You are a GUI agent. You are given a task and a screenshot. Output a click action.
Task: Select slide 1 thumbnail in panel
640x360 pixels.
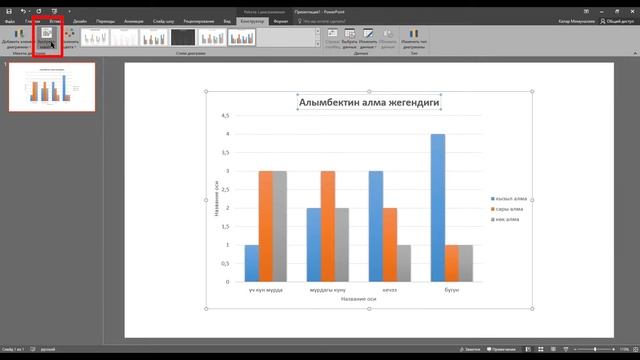(52, 87)
